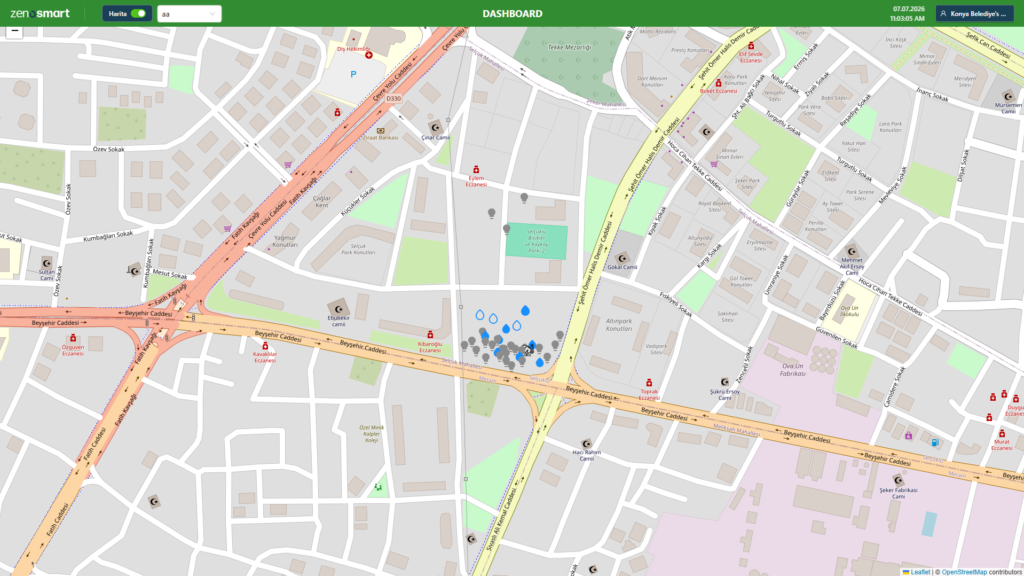Click the Diş Hekimliği red cross icon
The image size is (1024, 576).
(369, 56)
